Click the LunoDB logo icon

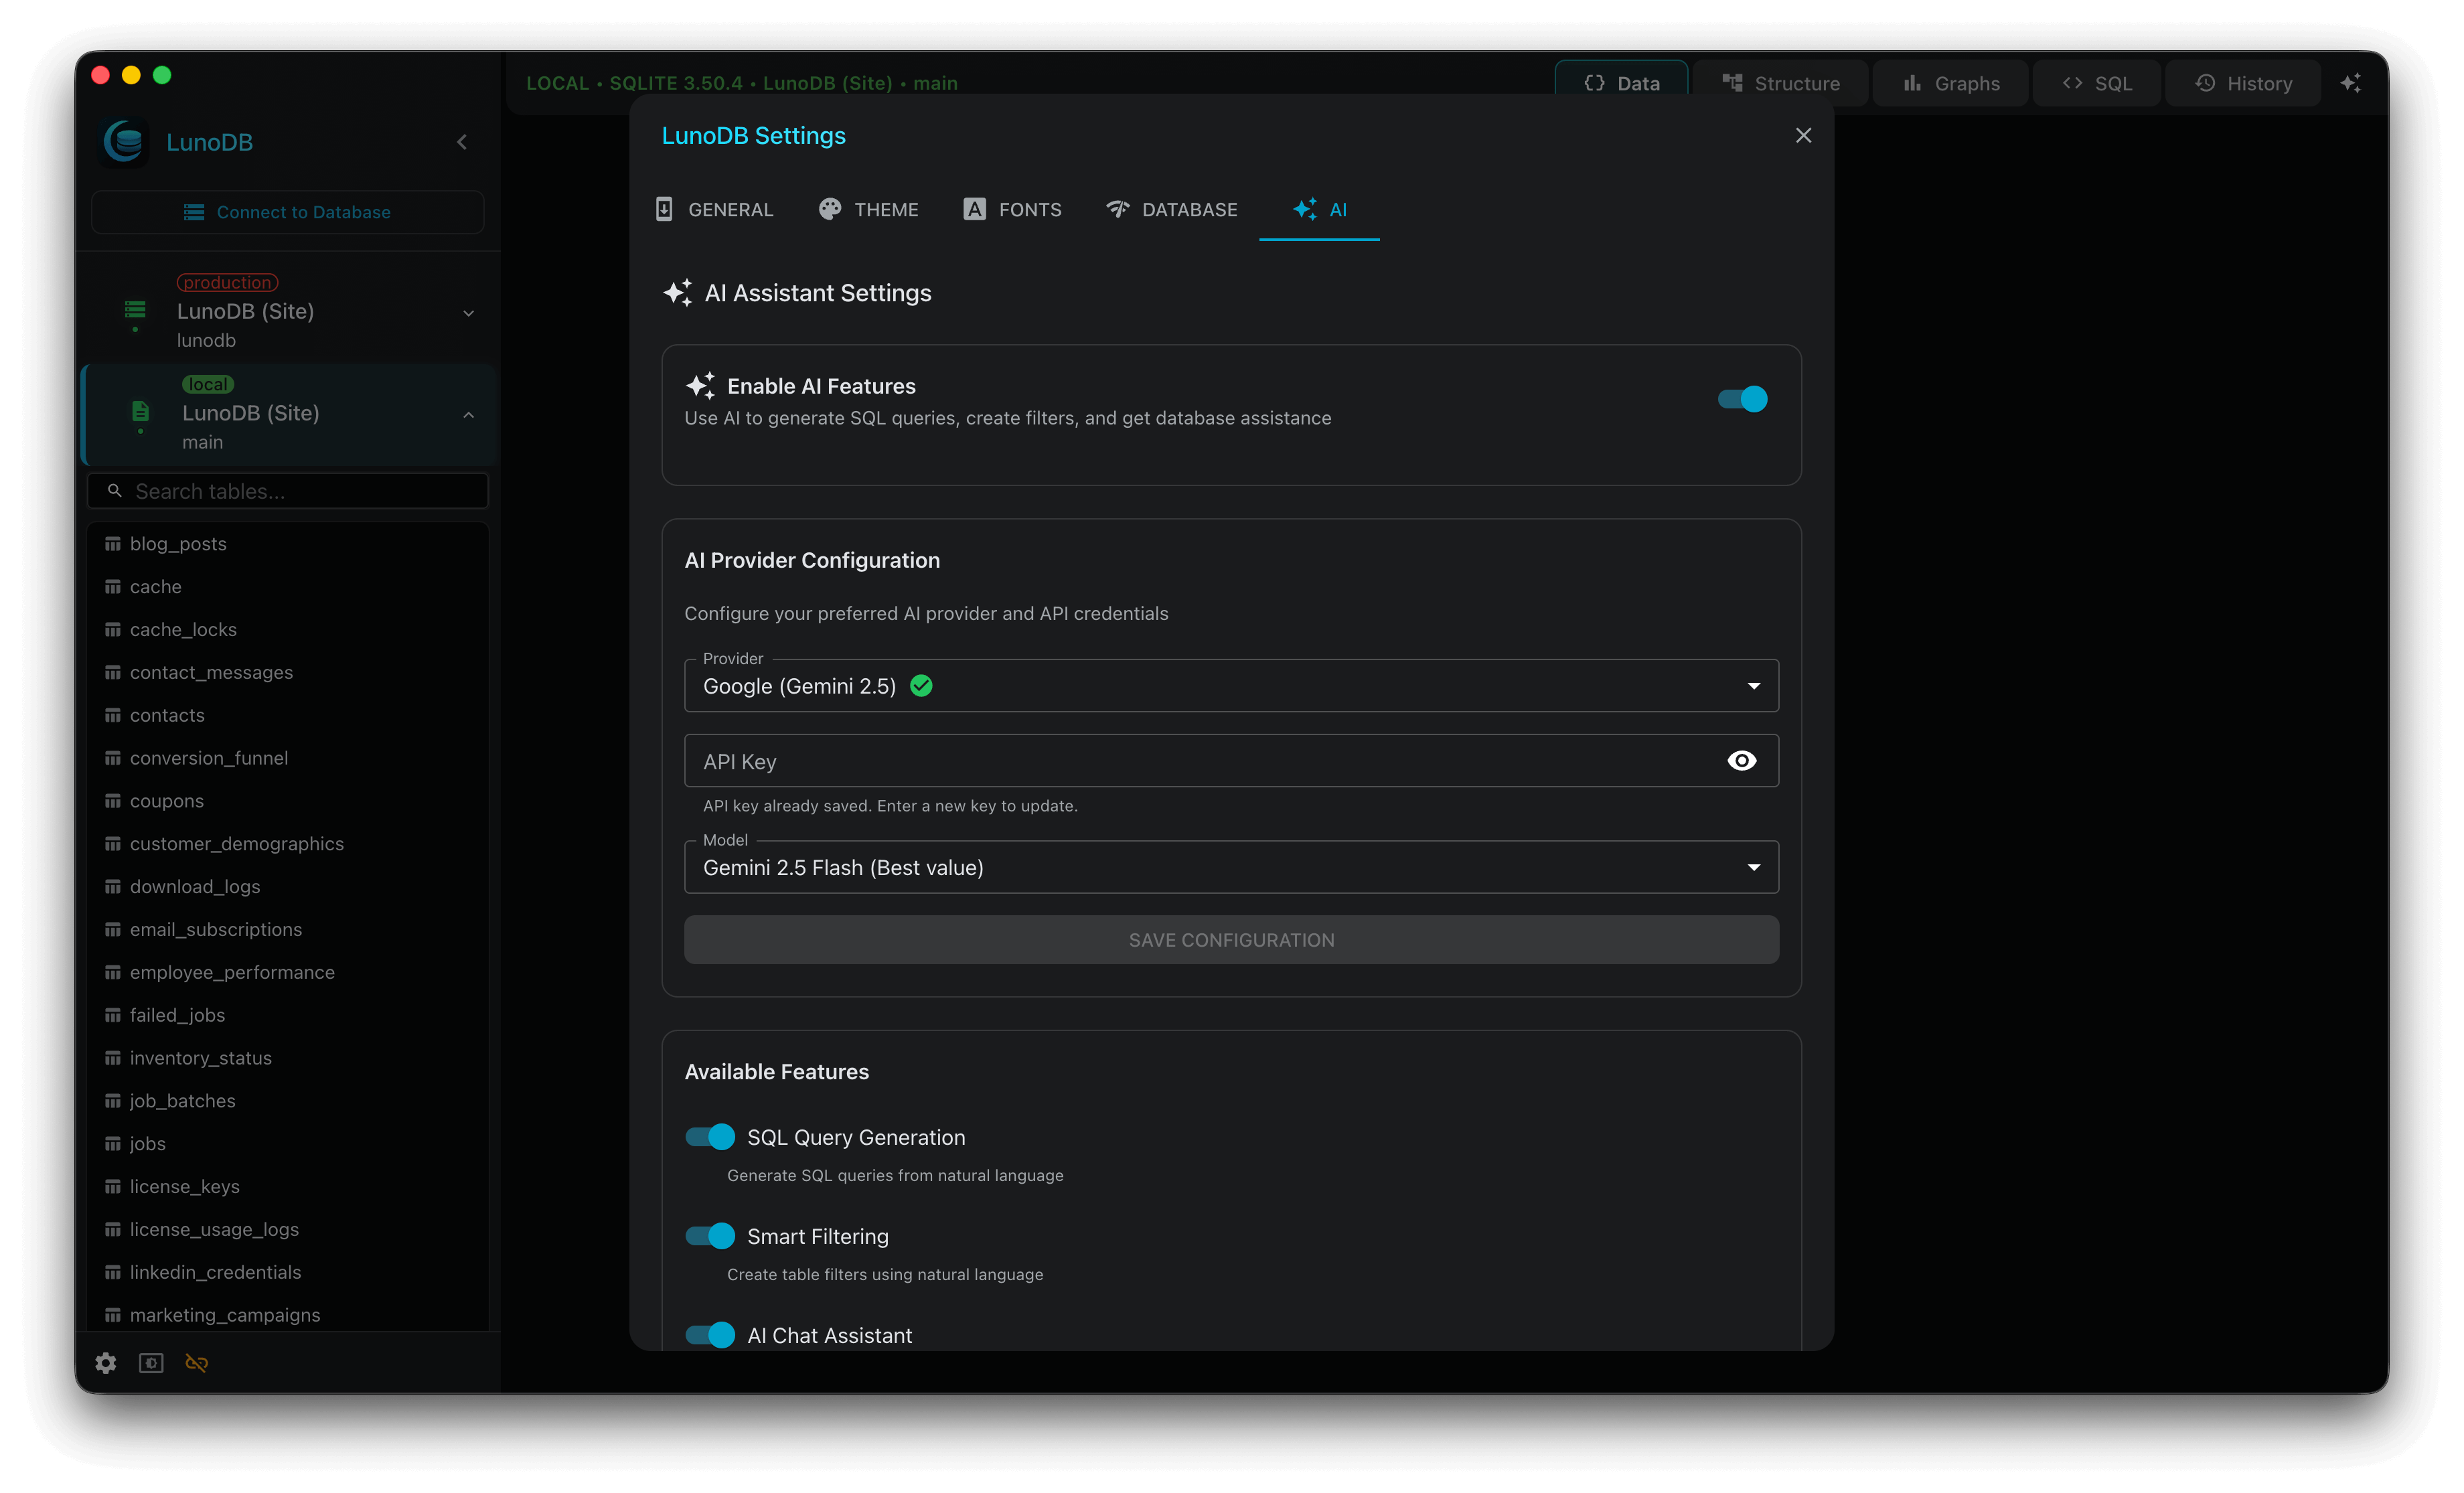126,142
